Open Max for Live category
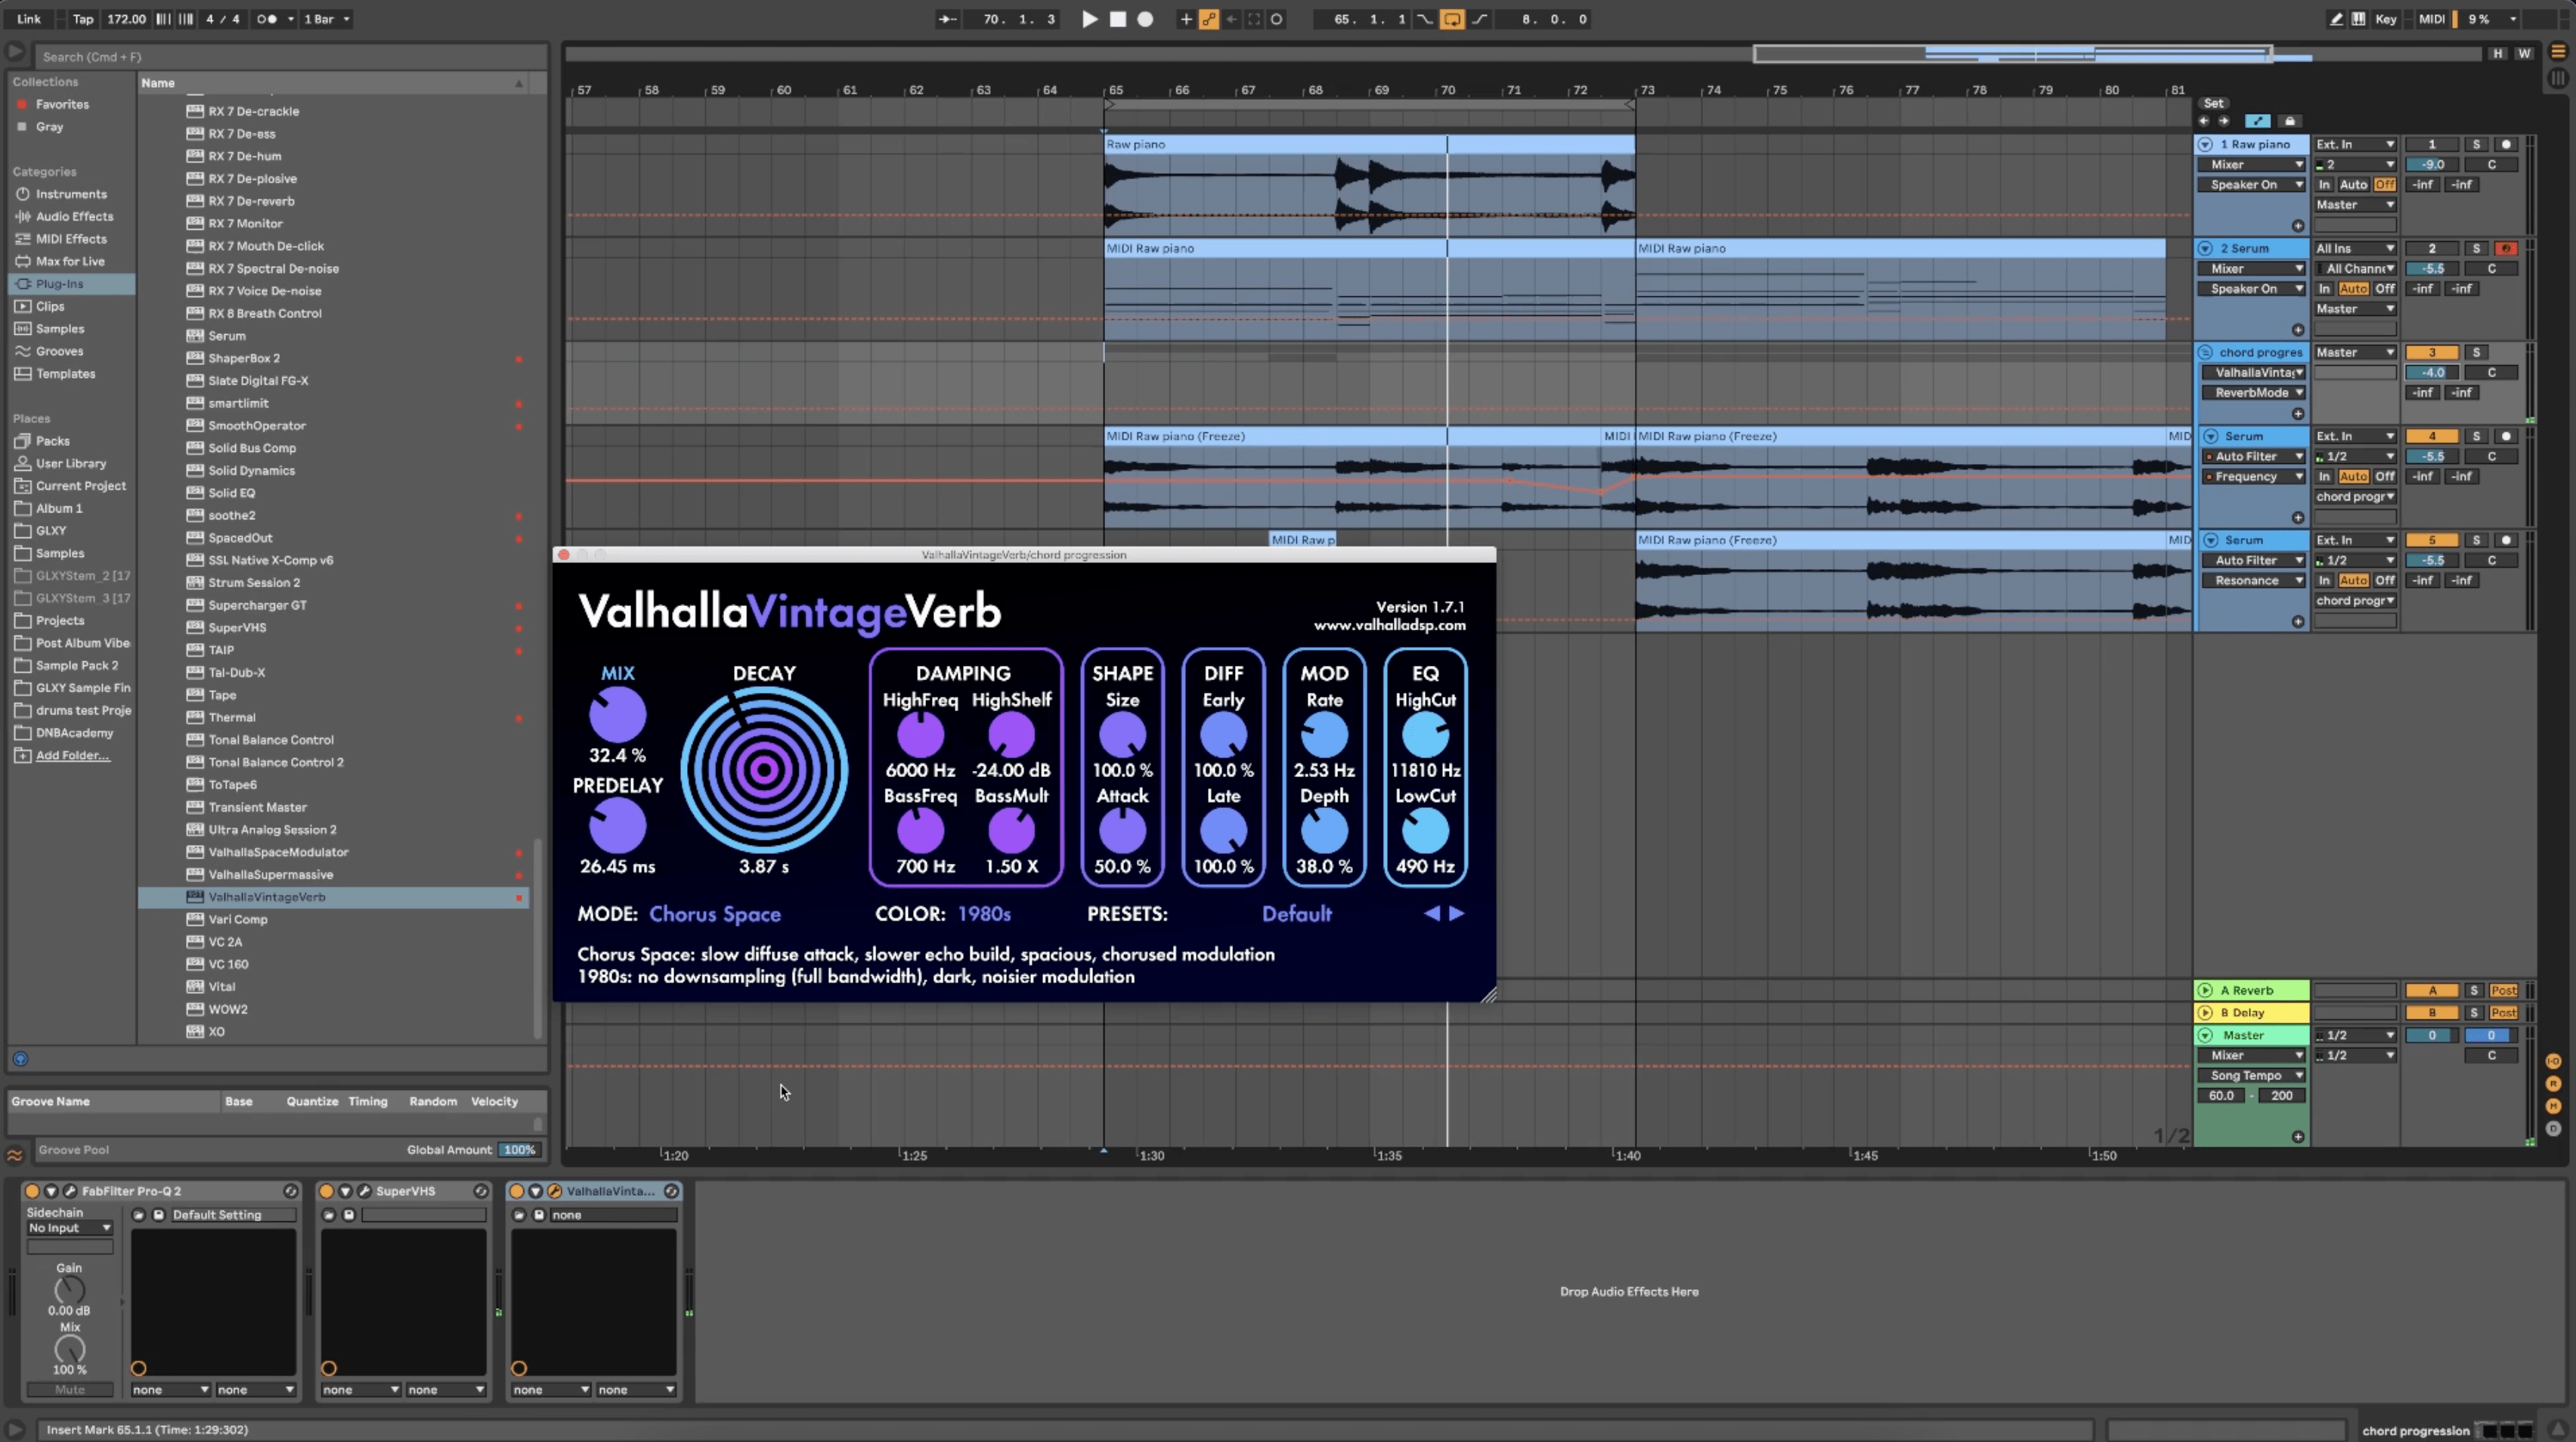Screen dimensions: 2576x1442 [x=70, y=261]
